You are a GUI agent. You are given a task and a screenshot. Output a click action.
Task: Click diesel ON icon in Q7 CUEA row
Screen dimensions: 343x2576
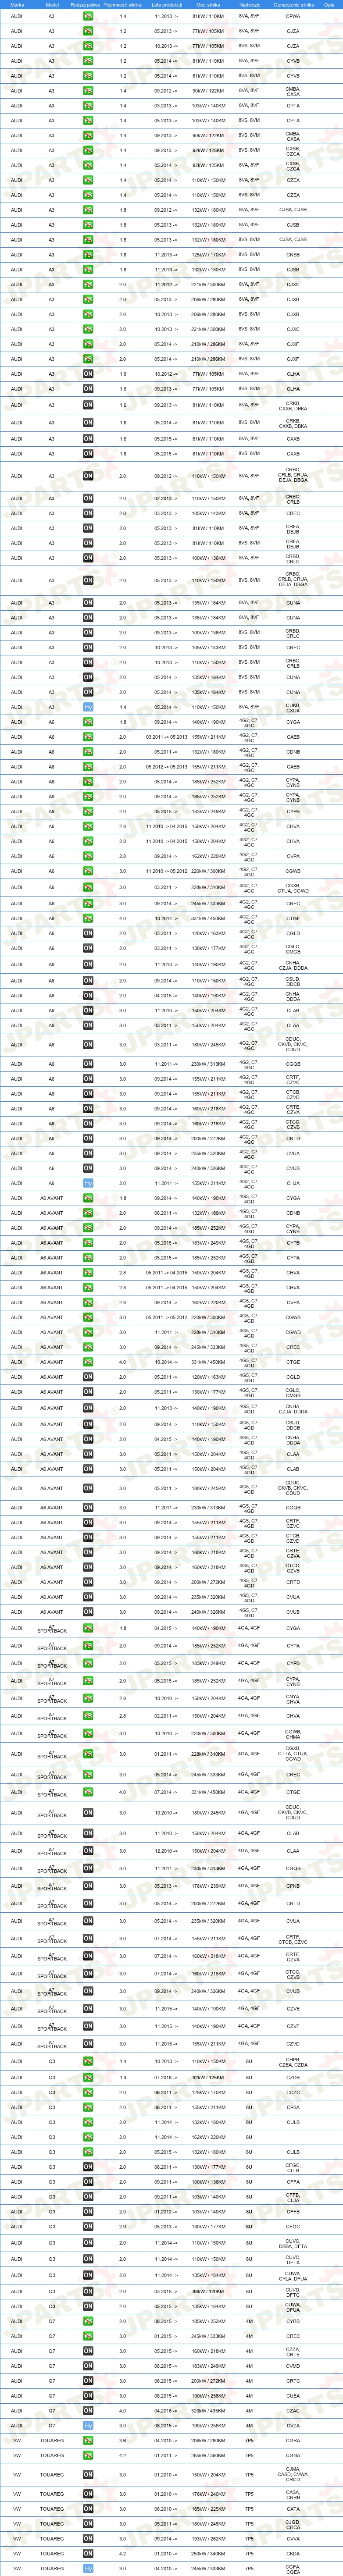(x=88, y=2395)
